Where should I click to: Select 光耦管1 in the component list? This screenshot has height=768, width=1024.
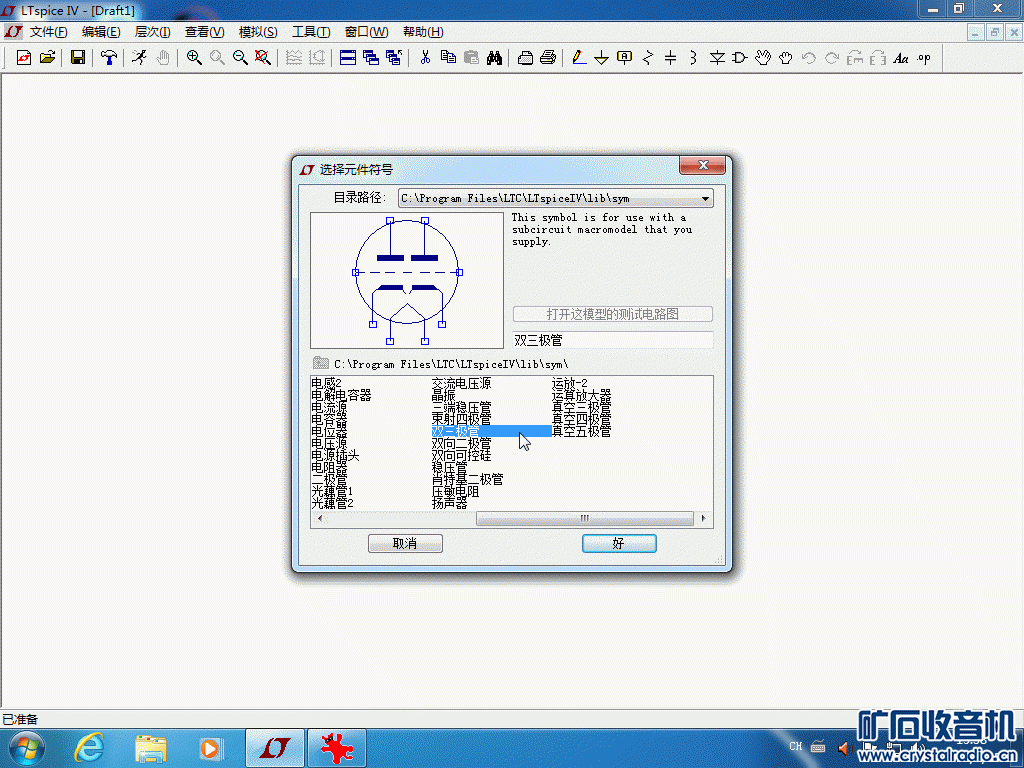point(332,491)
